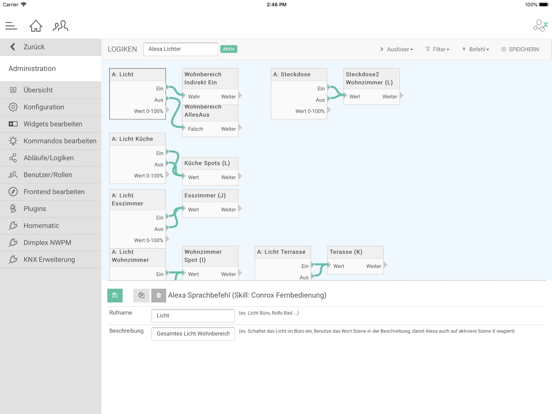
Task: Save the Alexa Sprachbefehl node (green icon)
Action: click(115, 295)
